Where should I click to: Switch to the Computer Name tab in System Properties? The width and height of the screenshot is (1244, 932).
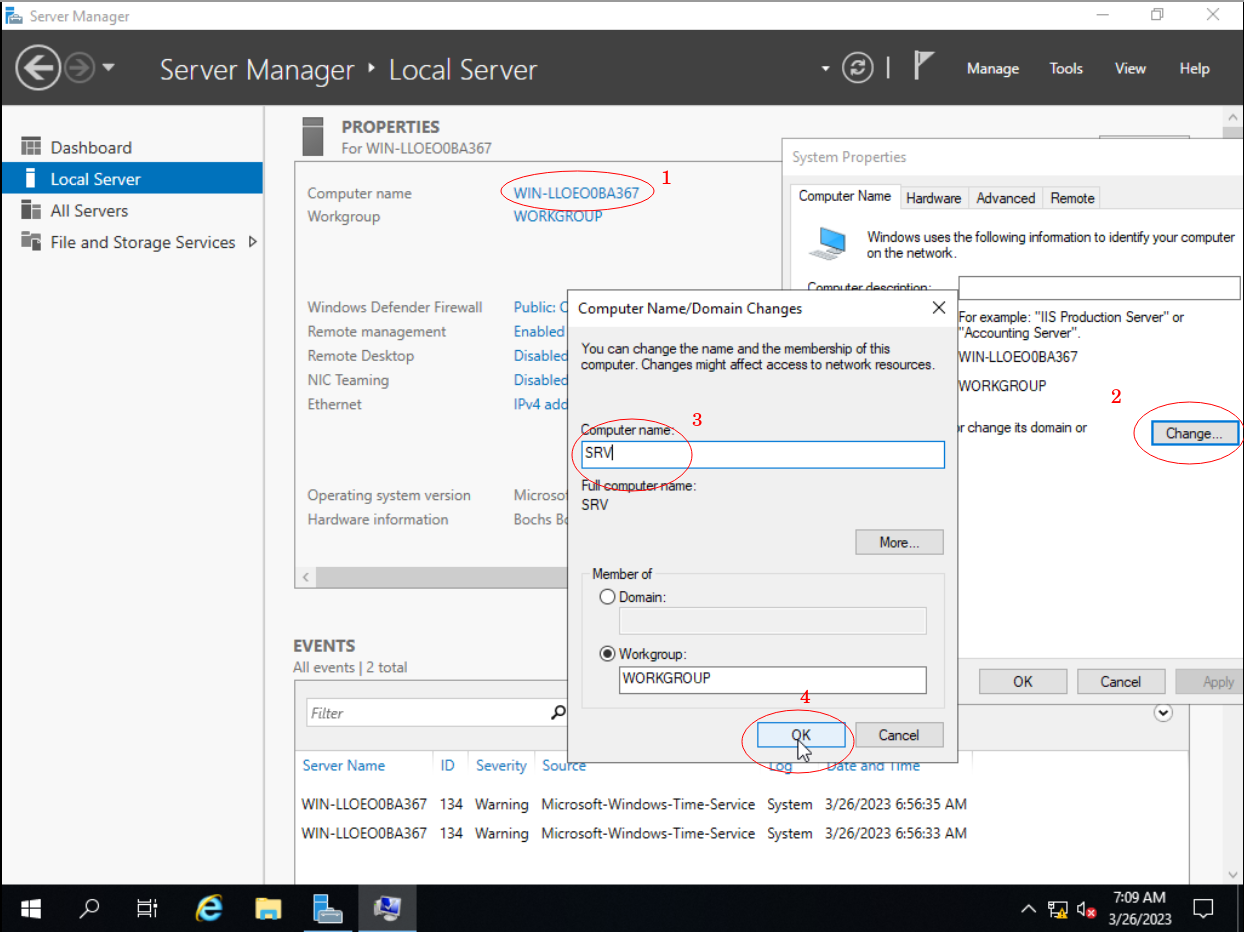coord(845,196)
